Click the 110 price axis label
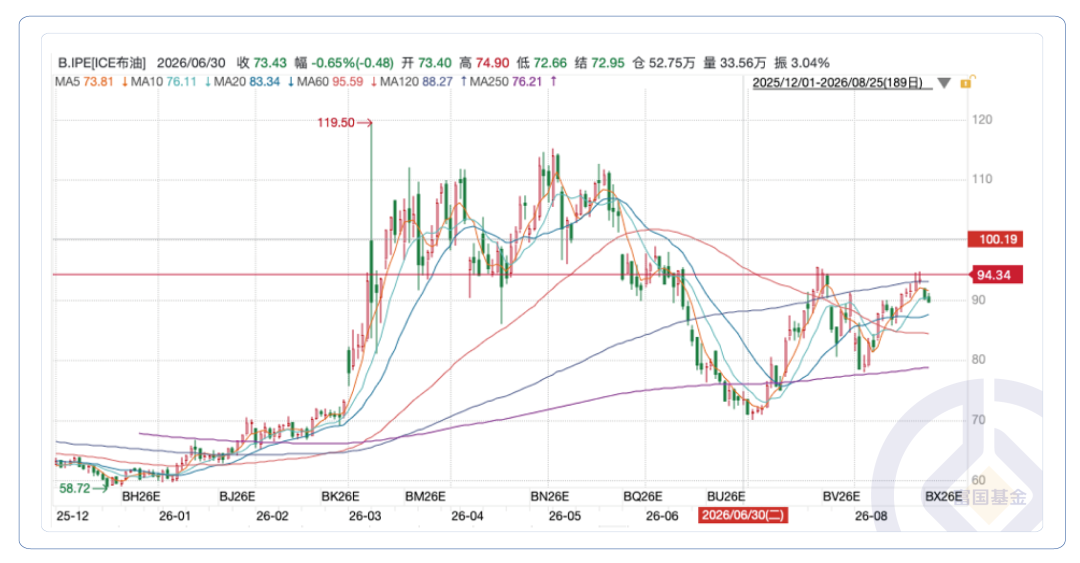Image resolution: width=1080 pixels, height=563 pixels. tap(982, 179)
